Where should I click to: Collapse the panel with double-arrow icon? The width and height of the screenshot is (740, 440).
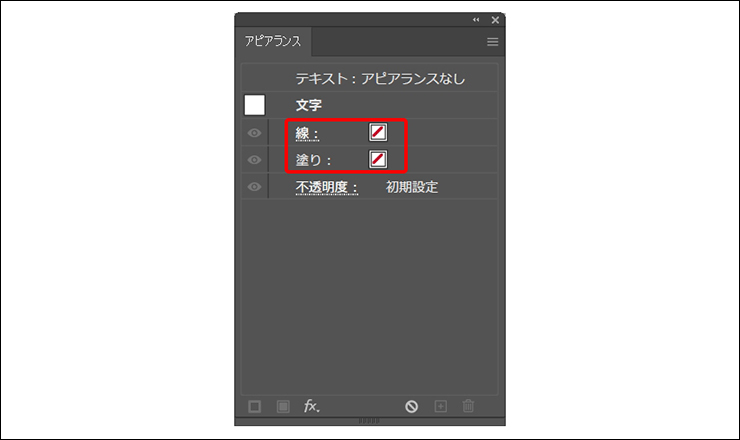[x=476, y=20]
